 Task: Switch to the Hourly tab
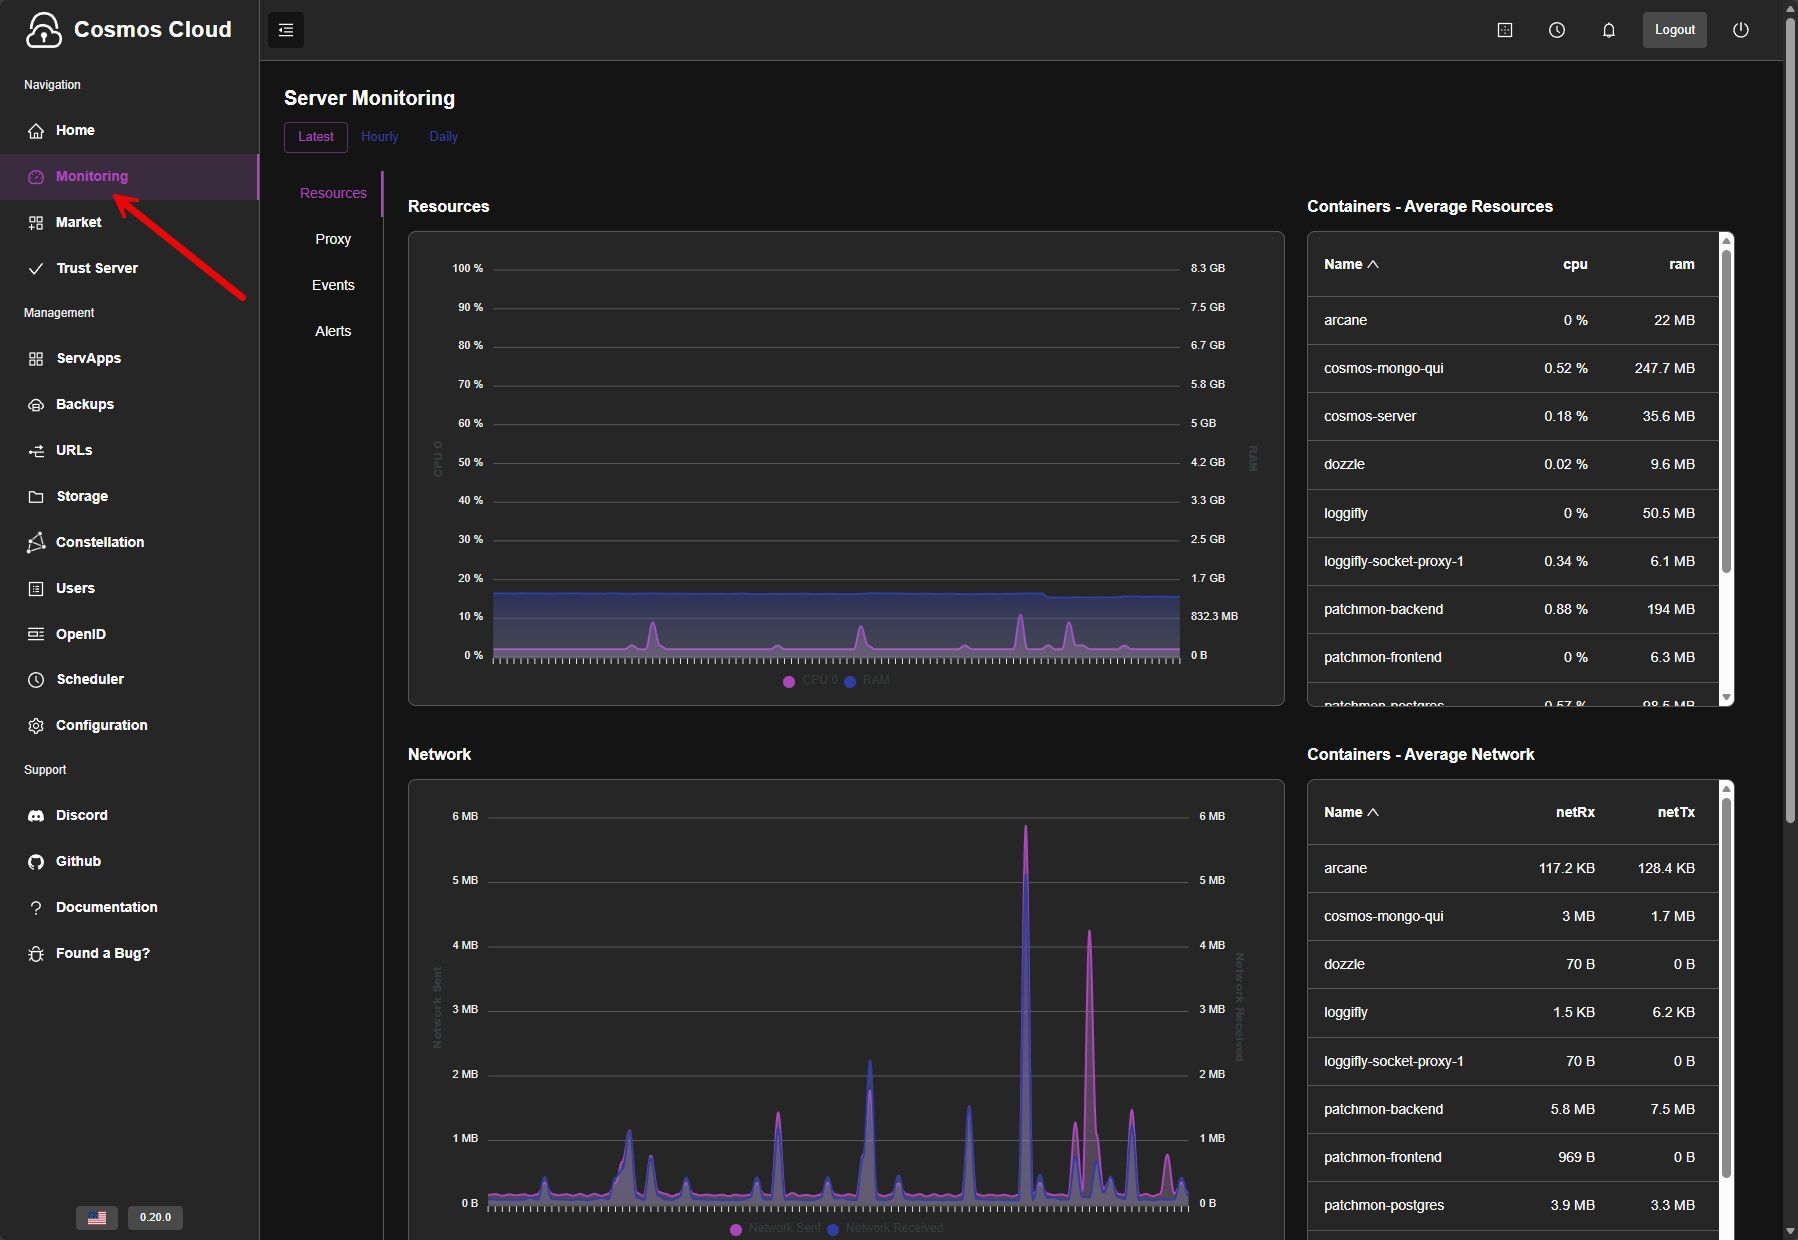[x=379, y=137]
